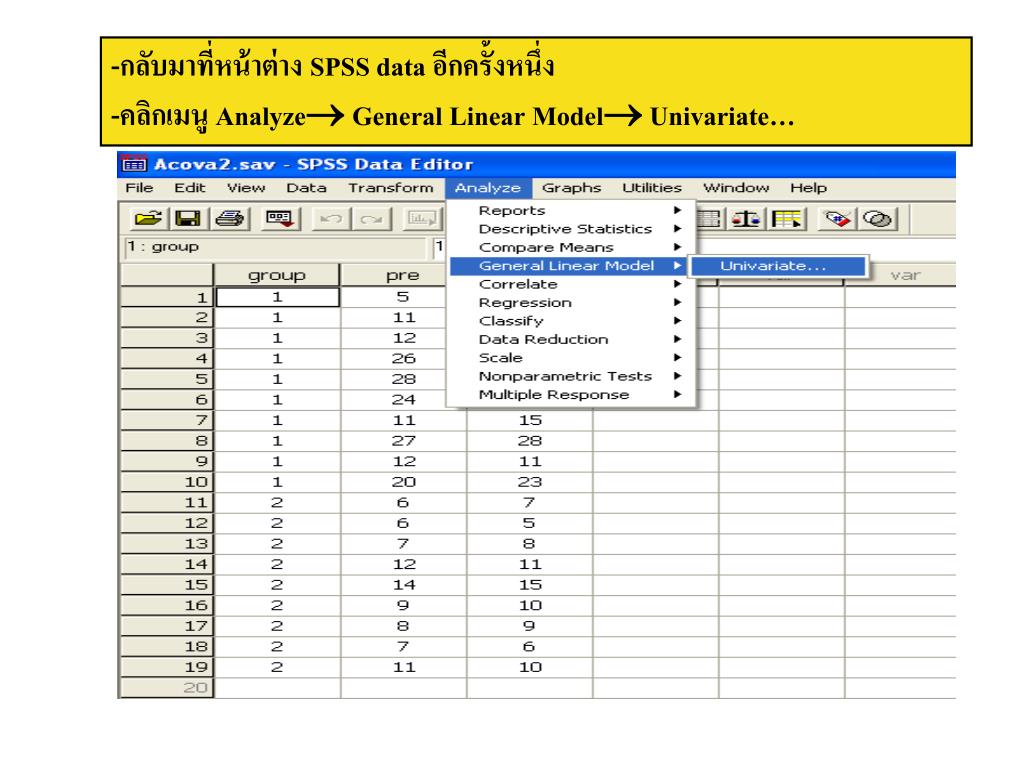Expand the Descriptive Statistics submenu

(x=571, y=229)
